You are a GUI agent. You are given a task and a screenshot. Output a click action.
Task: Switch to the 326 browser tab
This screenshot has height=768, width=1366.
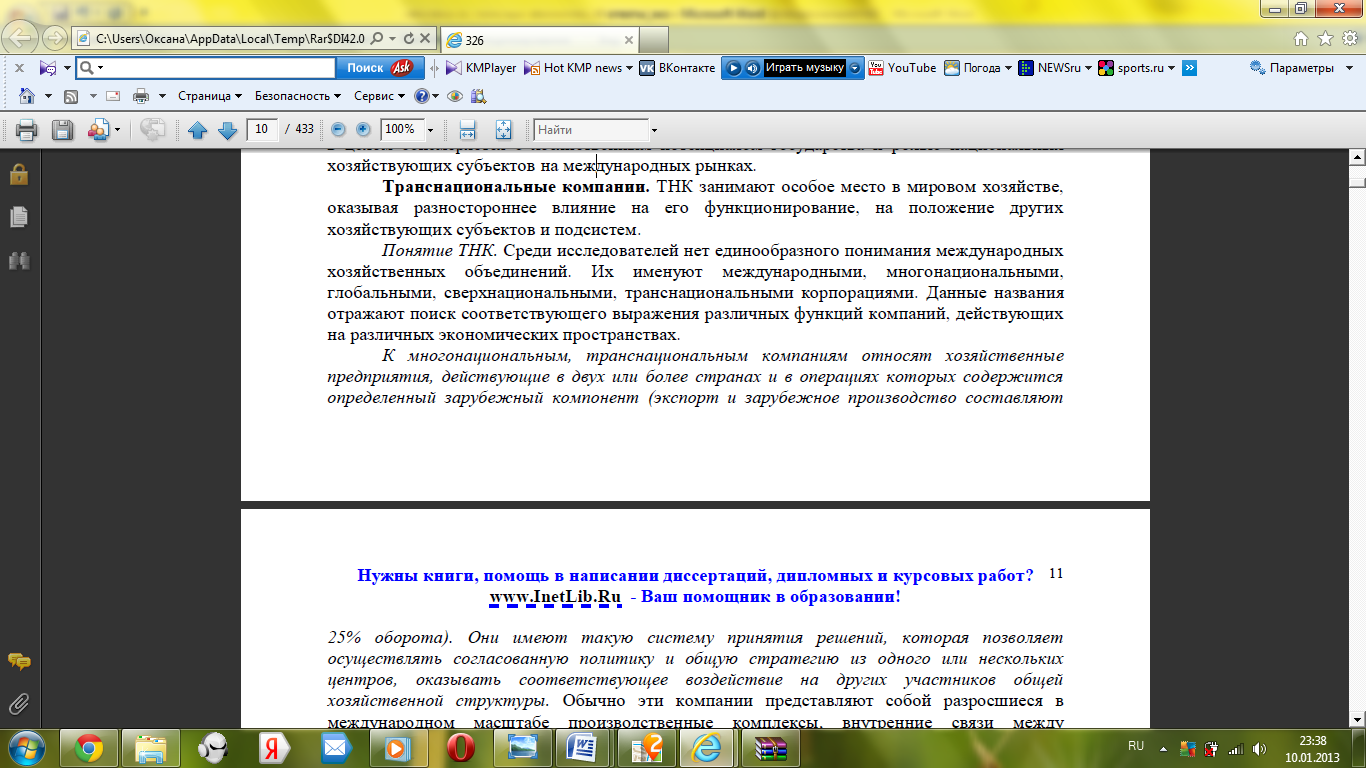point(540,40)
